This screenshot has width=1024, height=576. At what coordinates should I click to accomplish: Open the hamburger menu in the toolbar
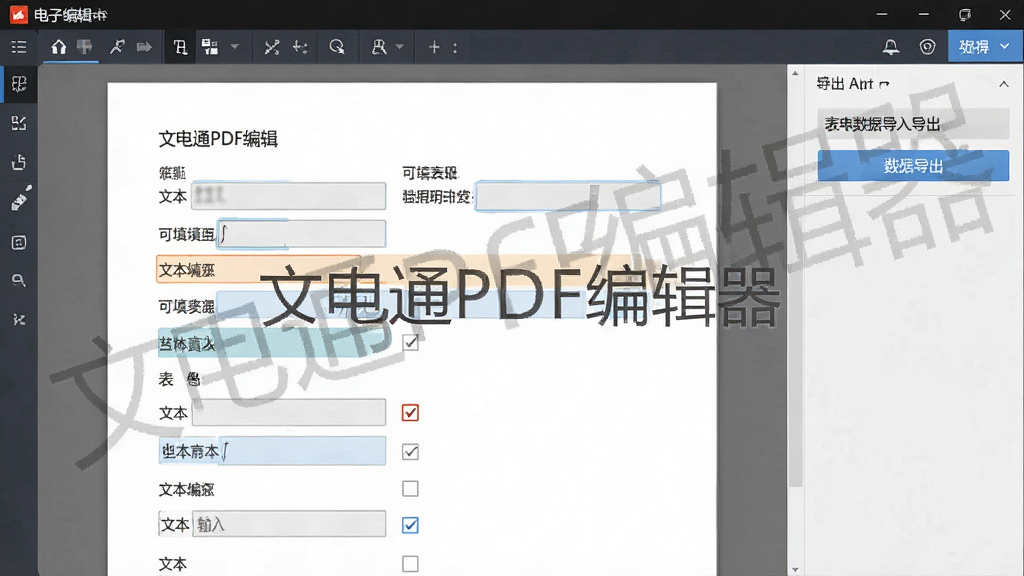click(19, 47)
